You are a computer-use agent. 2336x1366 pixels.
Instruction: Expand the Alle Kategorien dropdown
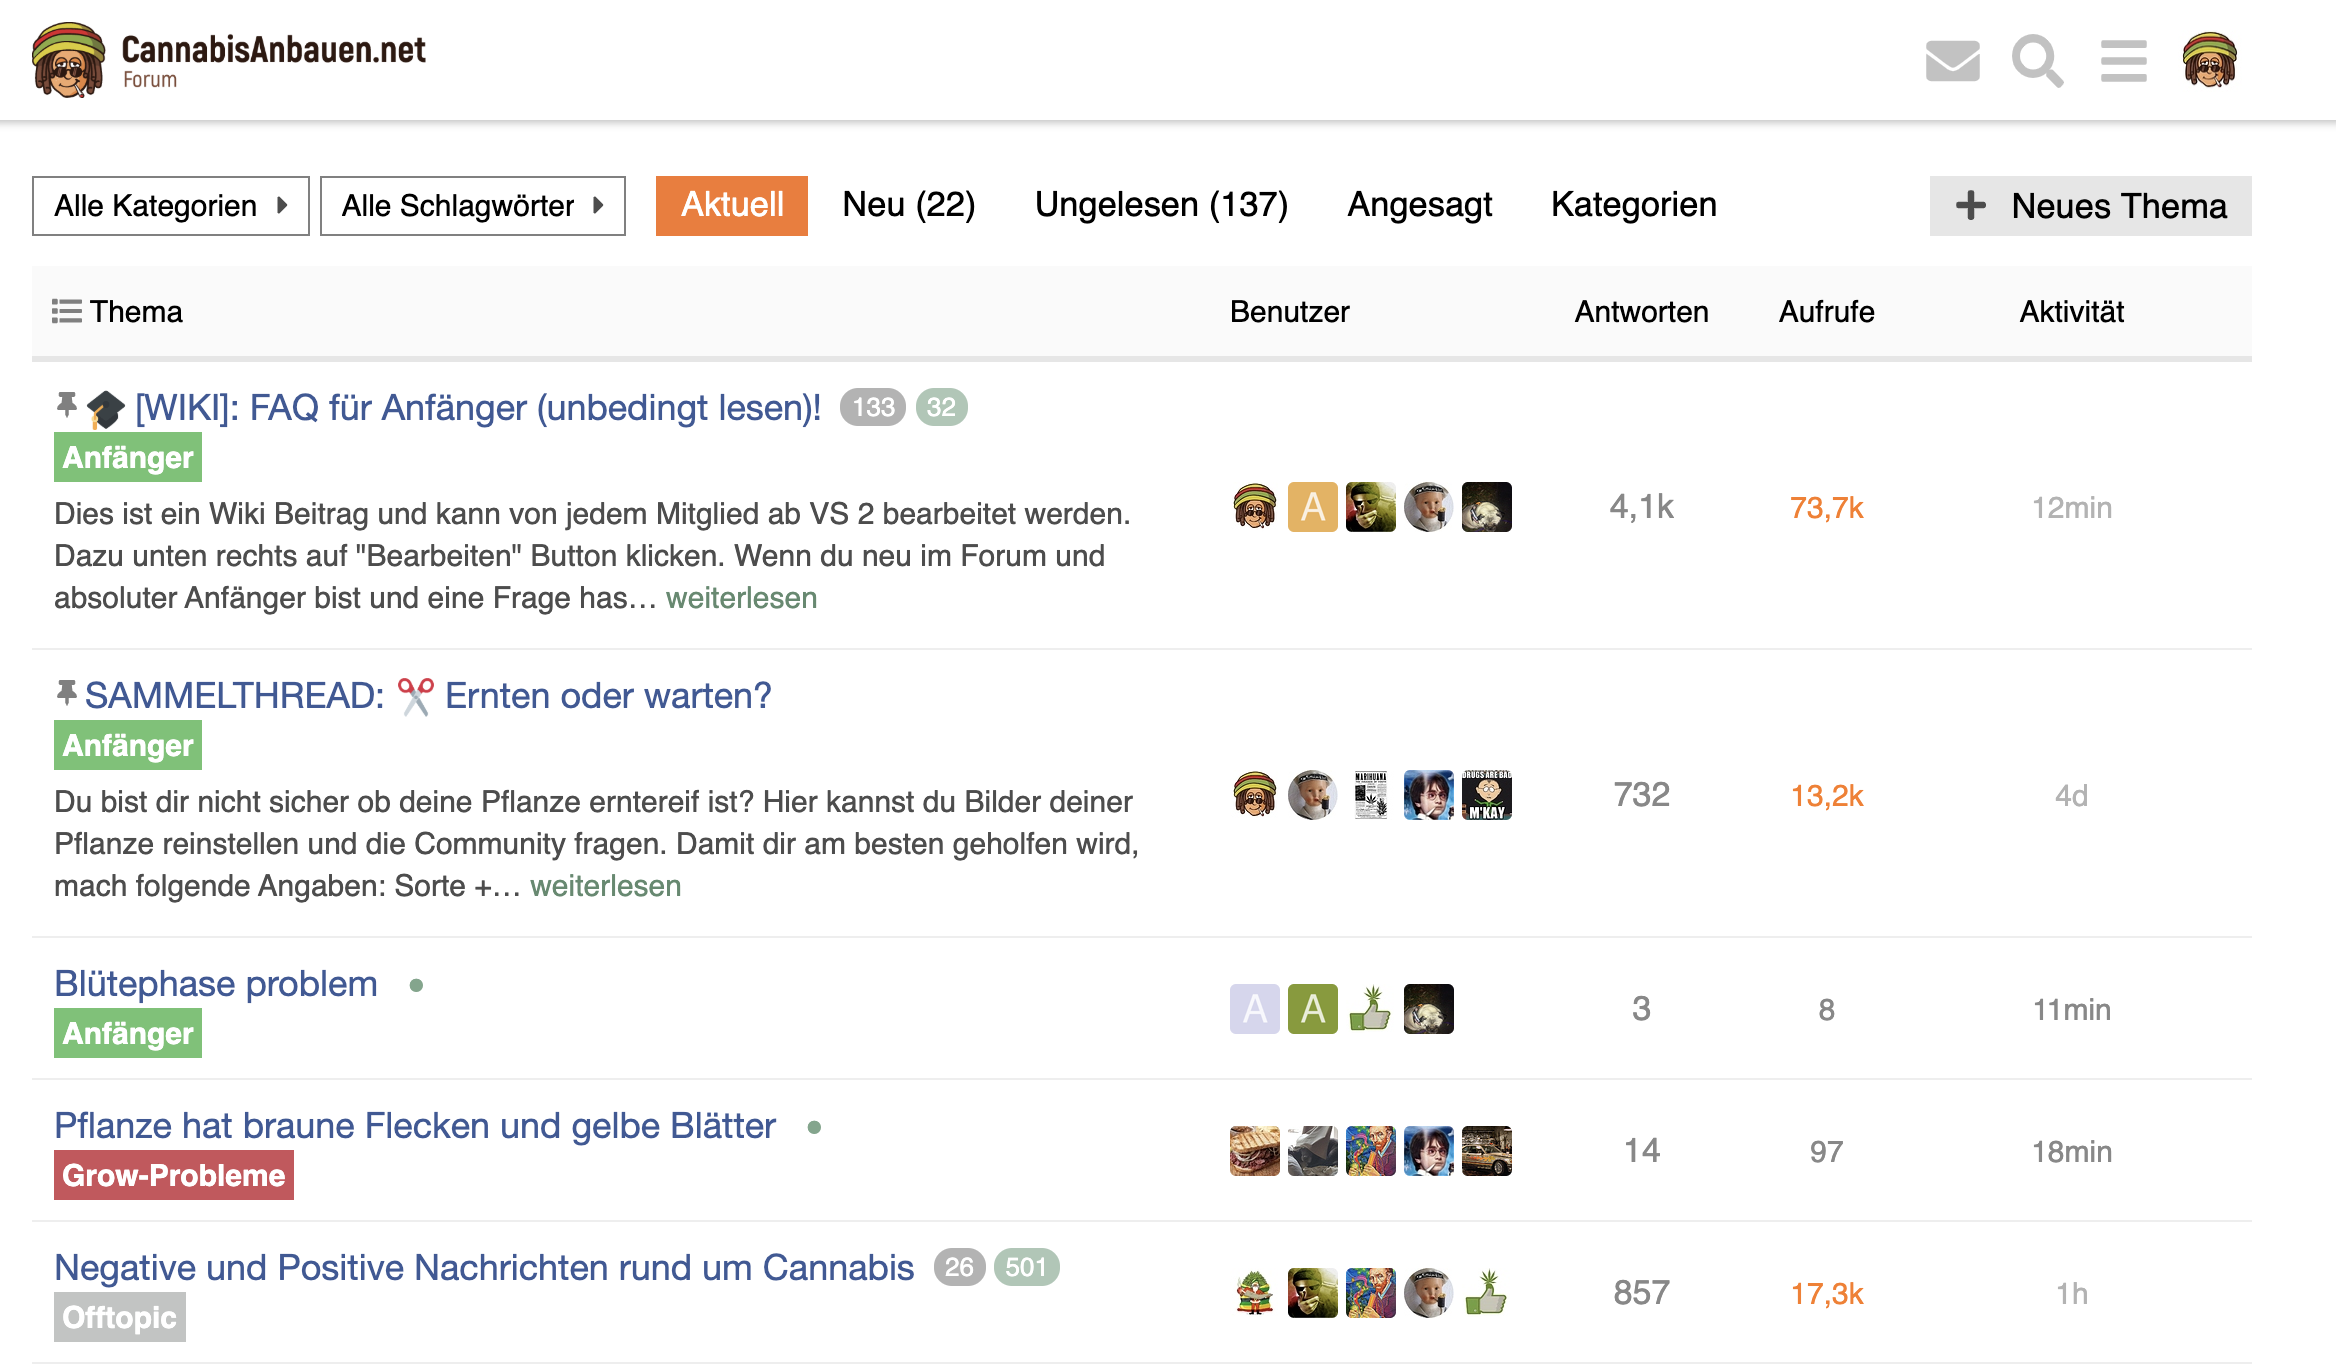(171, 206)
